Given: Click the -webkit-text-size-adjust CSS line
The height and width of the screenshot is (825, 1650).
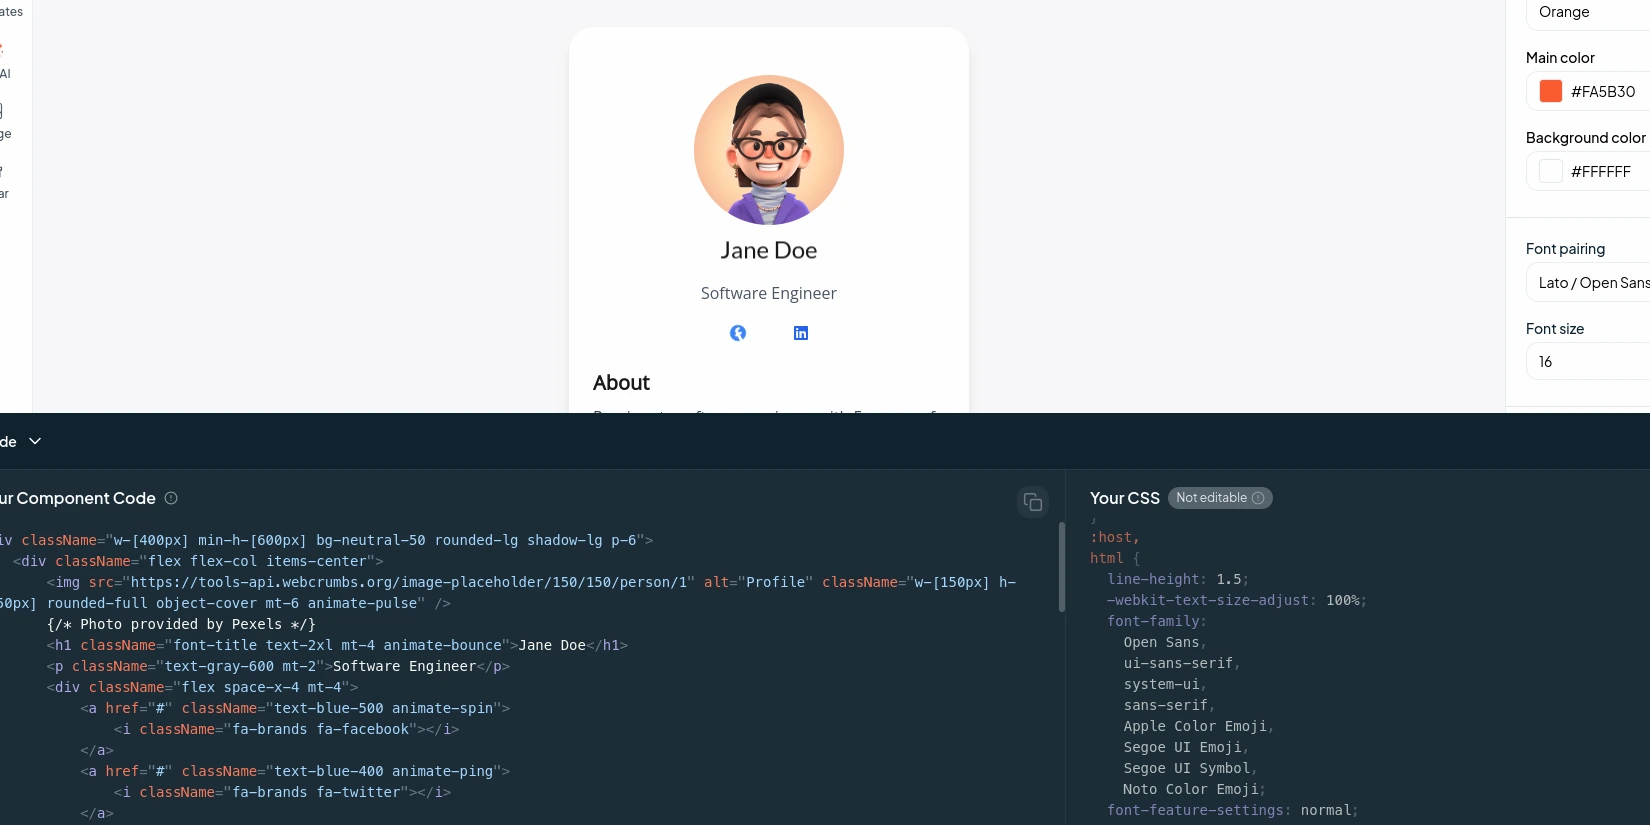Looking at the screenshot, I should point(1237,600).
